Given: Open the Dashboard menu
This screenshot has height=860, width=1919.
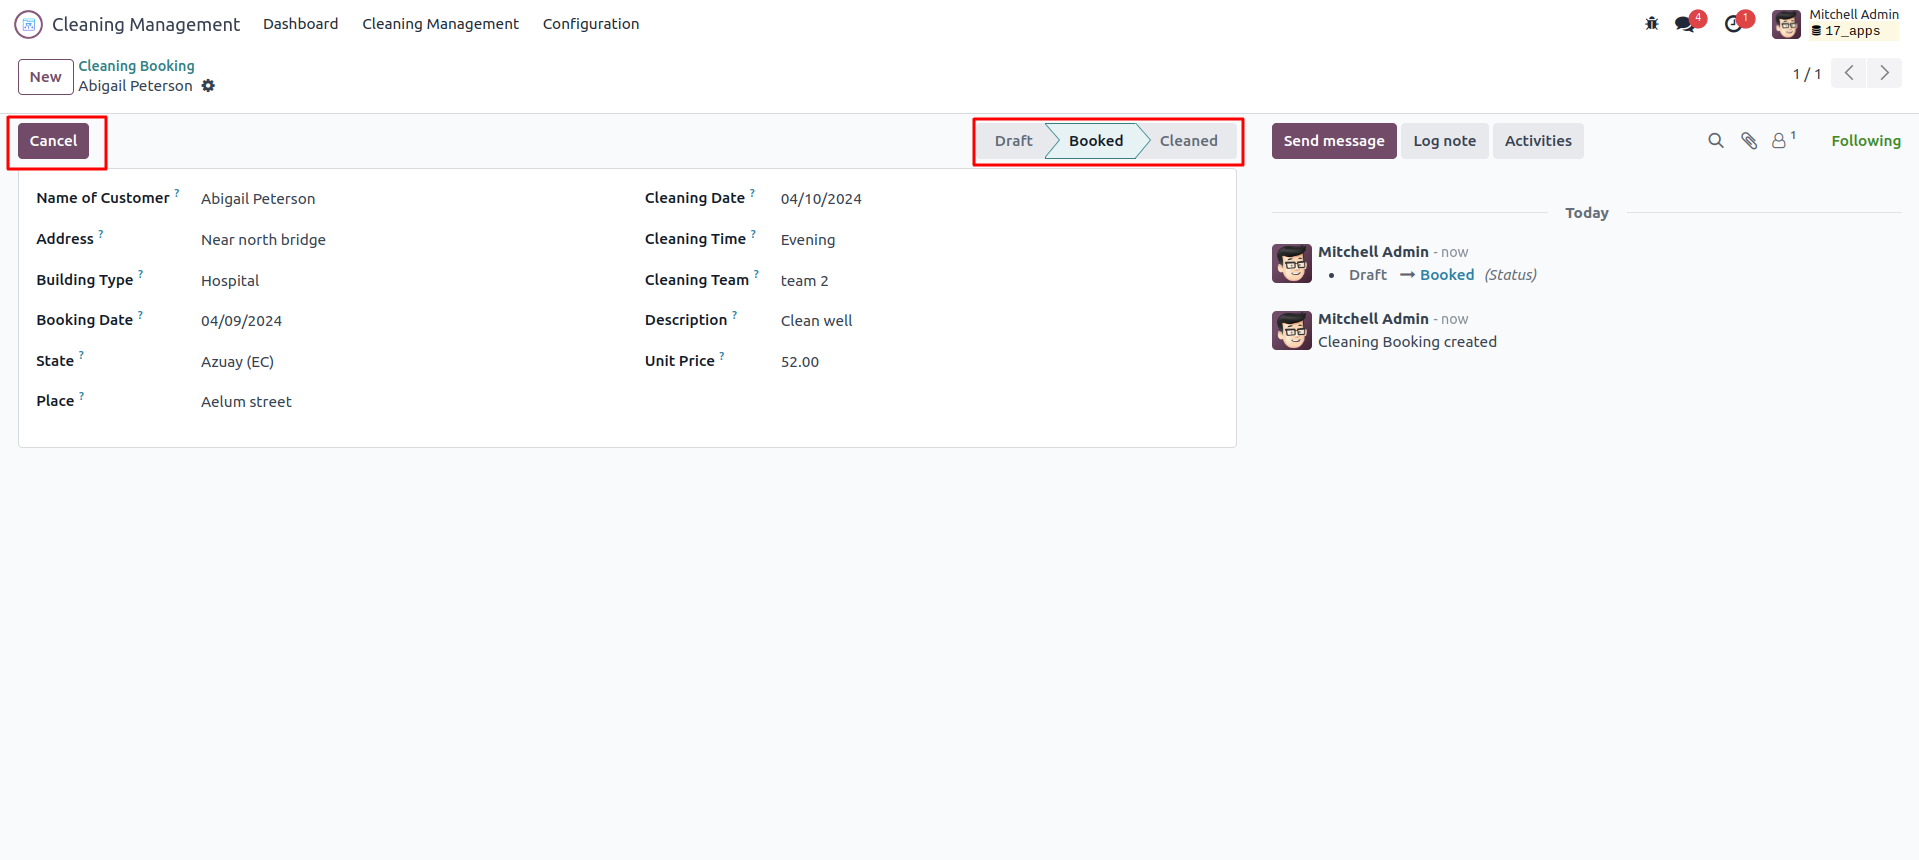Looking at the screenshot, I should [300, 24].
